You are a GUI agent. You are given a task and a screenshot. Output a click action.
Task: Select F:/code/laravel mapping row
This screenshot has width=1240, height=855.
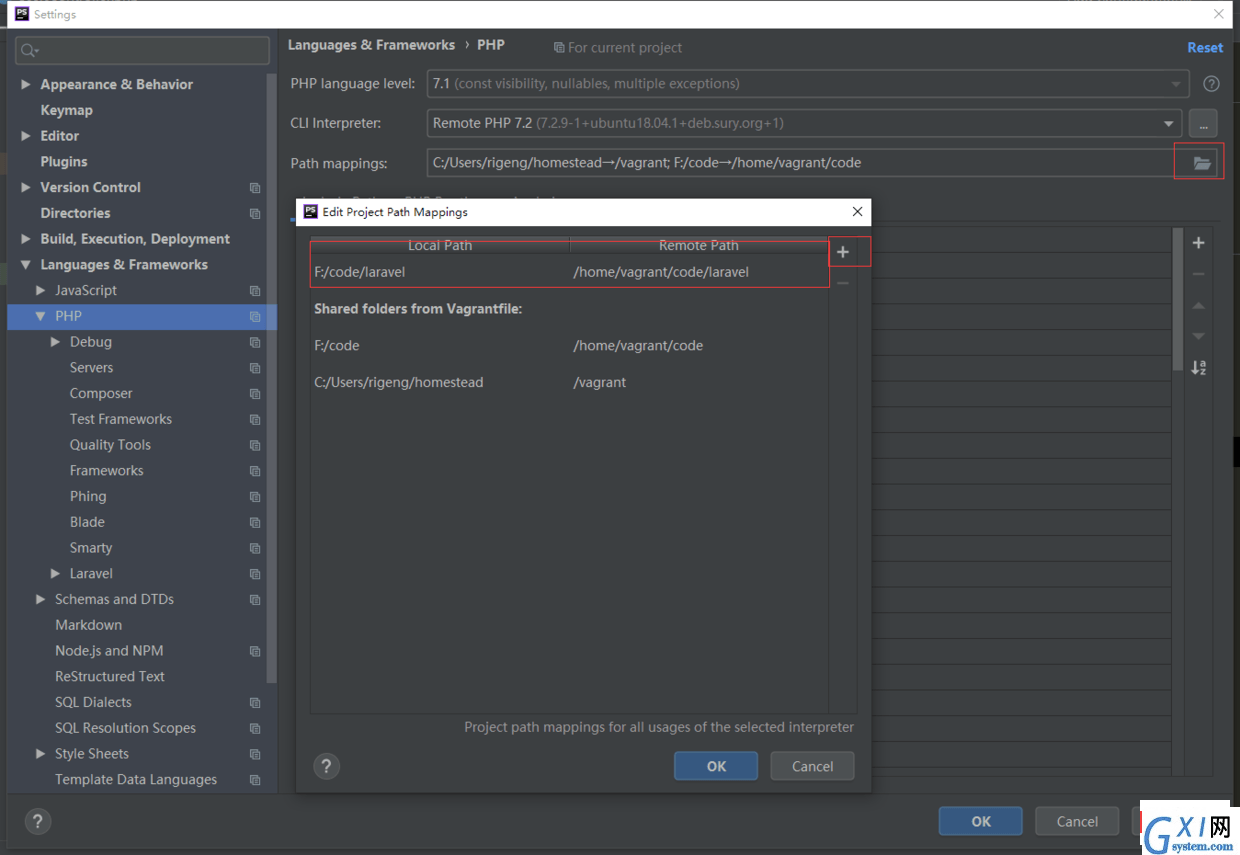point(569,272)
